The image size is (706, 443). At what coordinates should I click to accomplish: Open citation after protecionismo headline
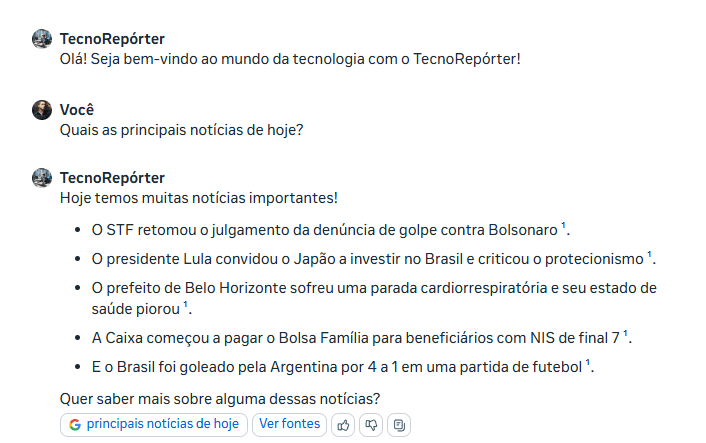pyautogui.click(x=649, y=254)
